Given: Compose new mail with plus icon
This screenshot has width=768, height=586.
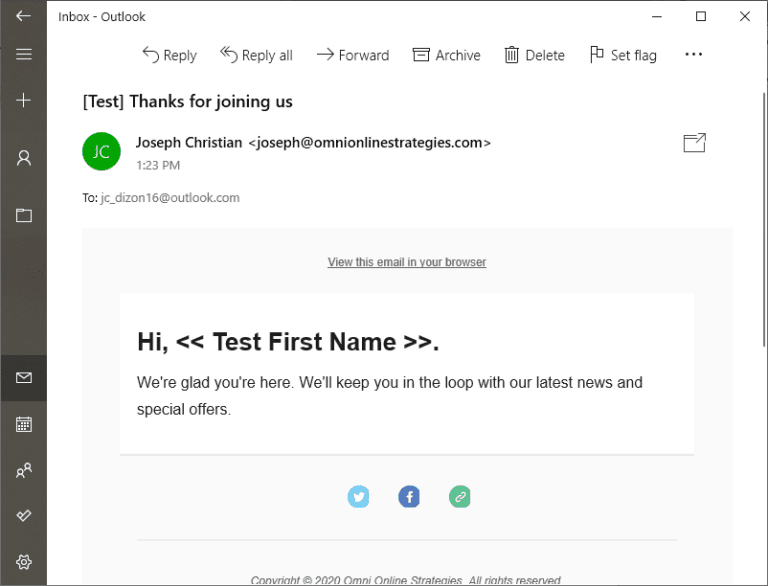Looking at the screenshot, I should click(23, 100).
